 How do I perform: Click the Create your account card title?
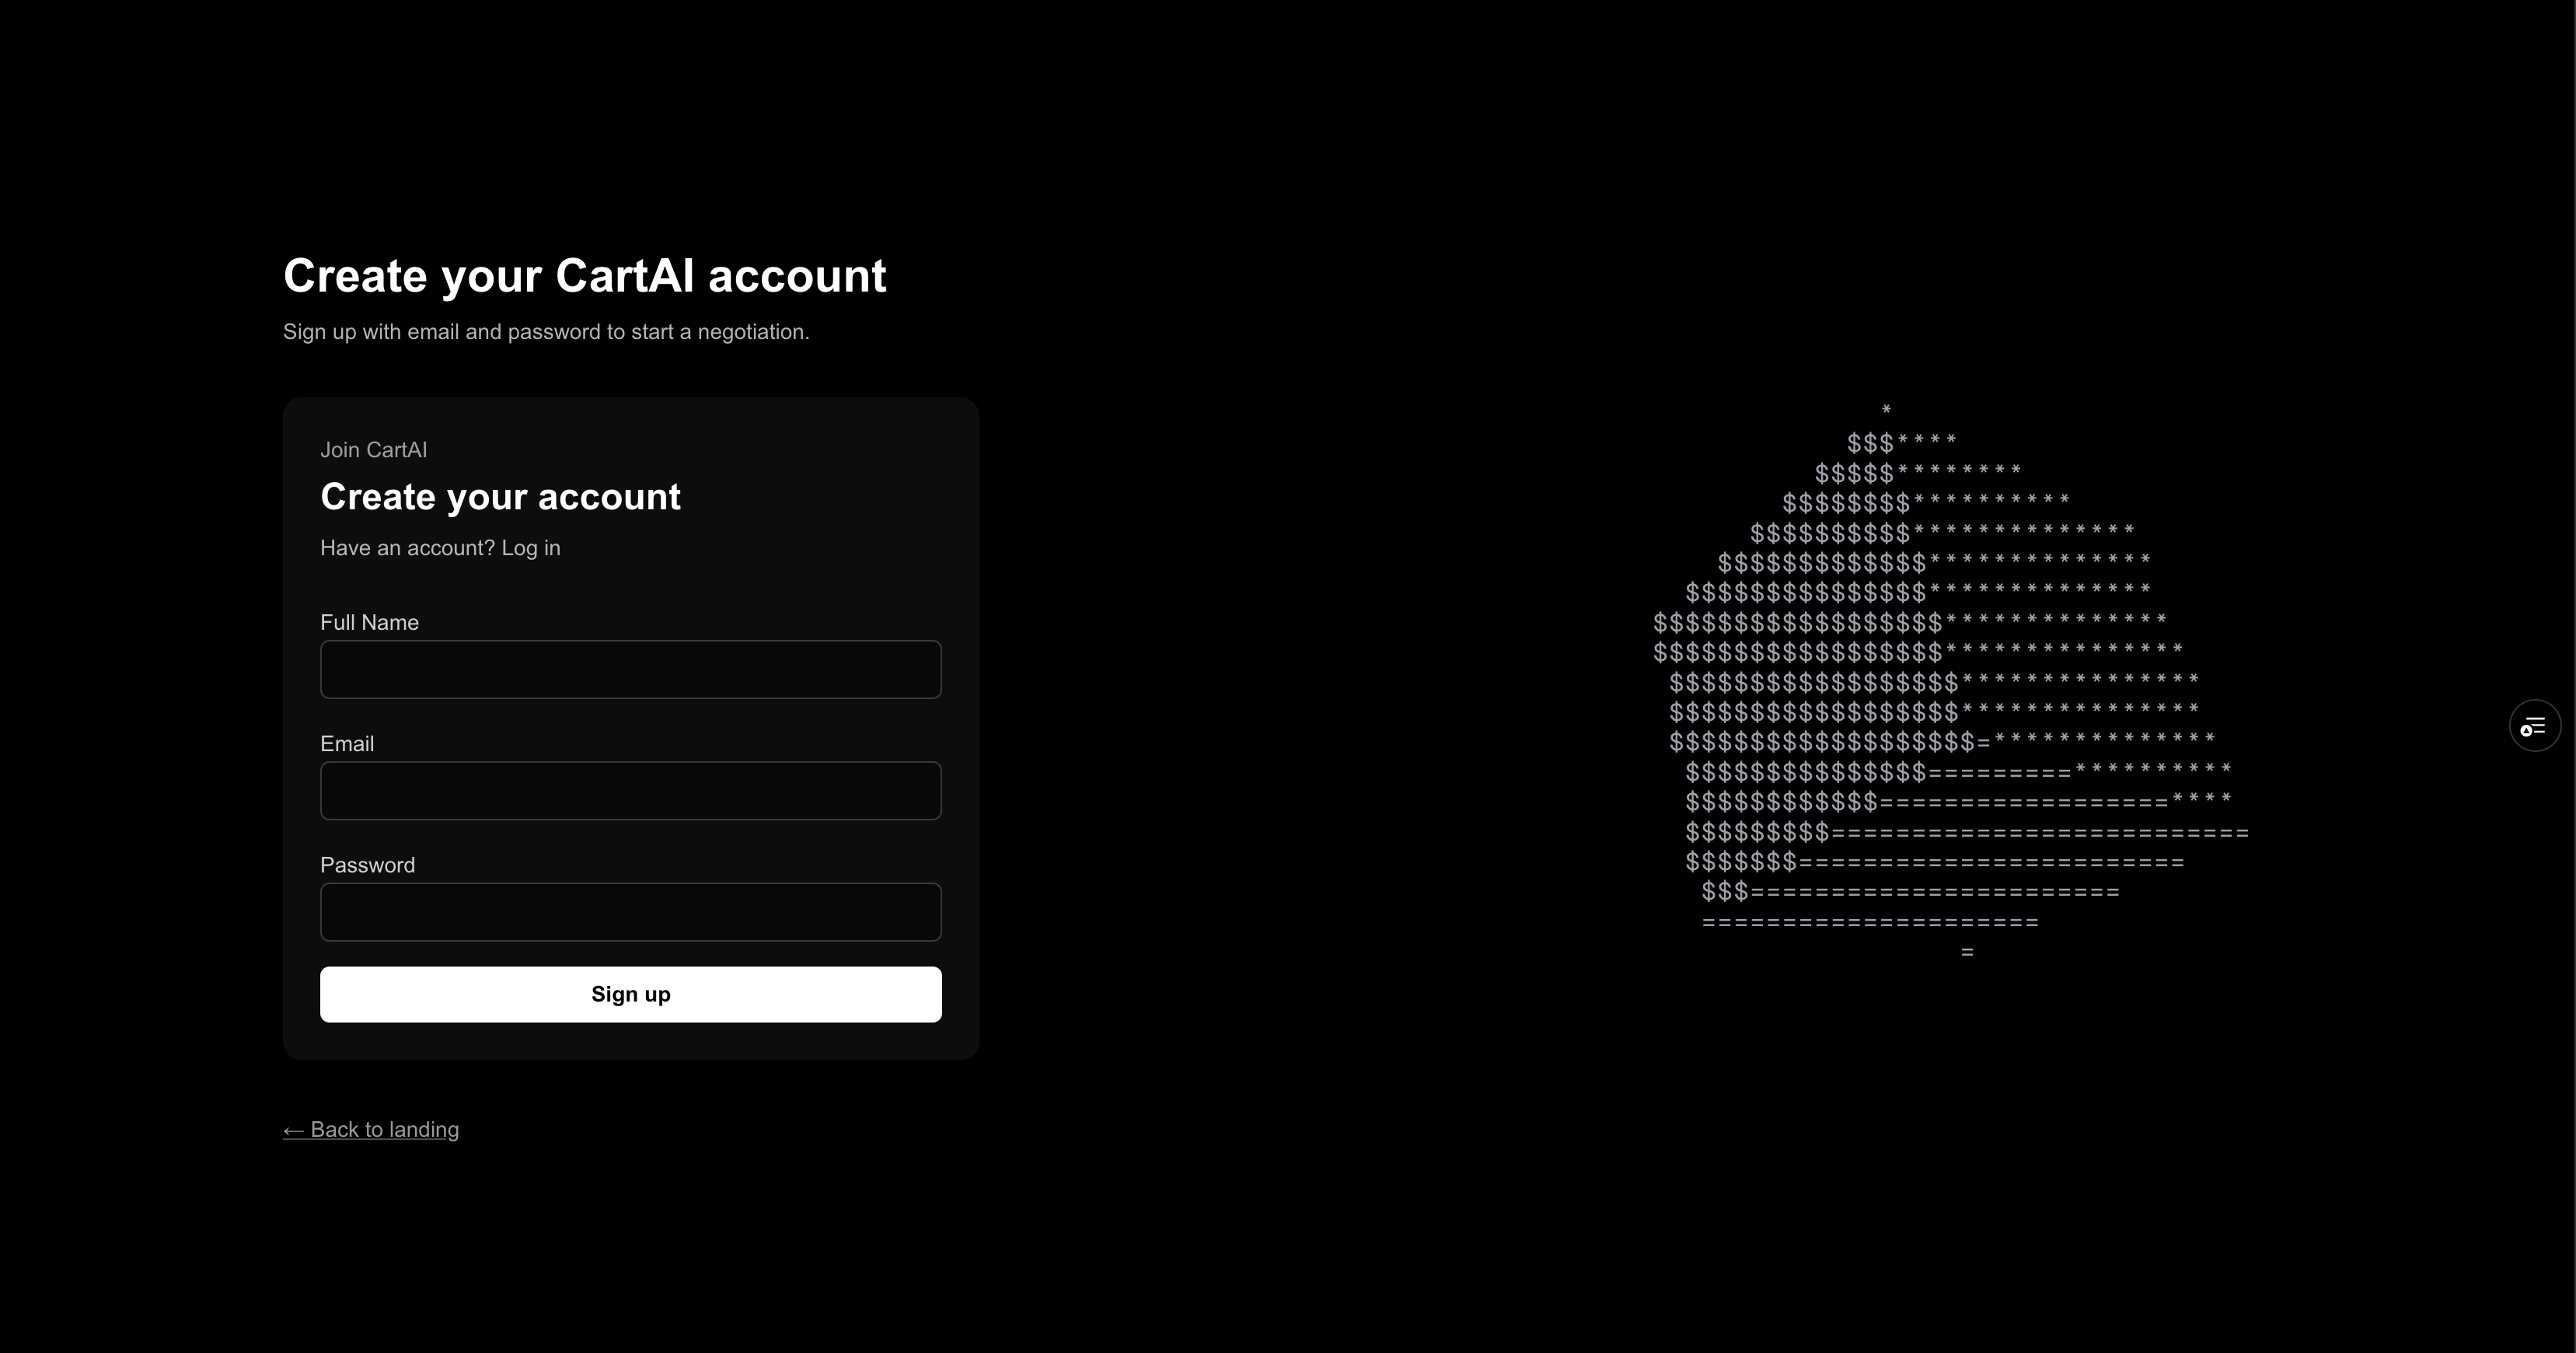click(x=500, y=497)
